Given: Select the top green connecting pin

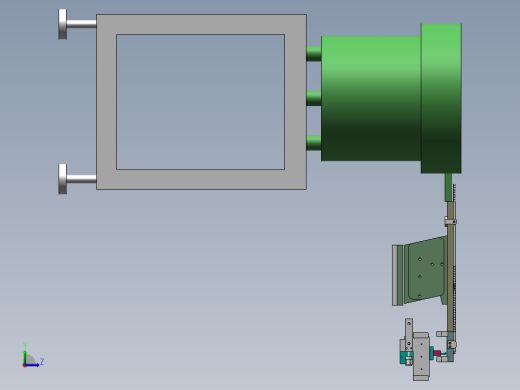Looking at the screenshot, I should [314, 54].
